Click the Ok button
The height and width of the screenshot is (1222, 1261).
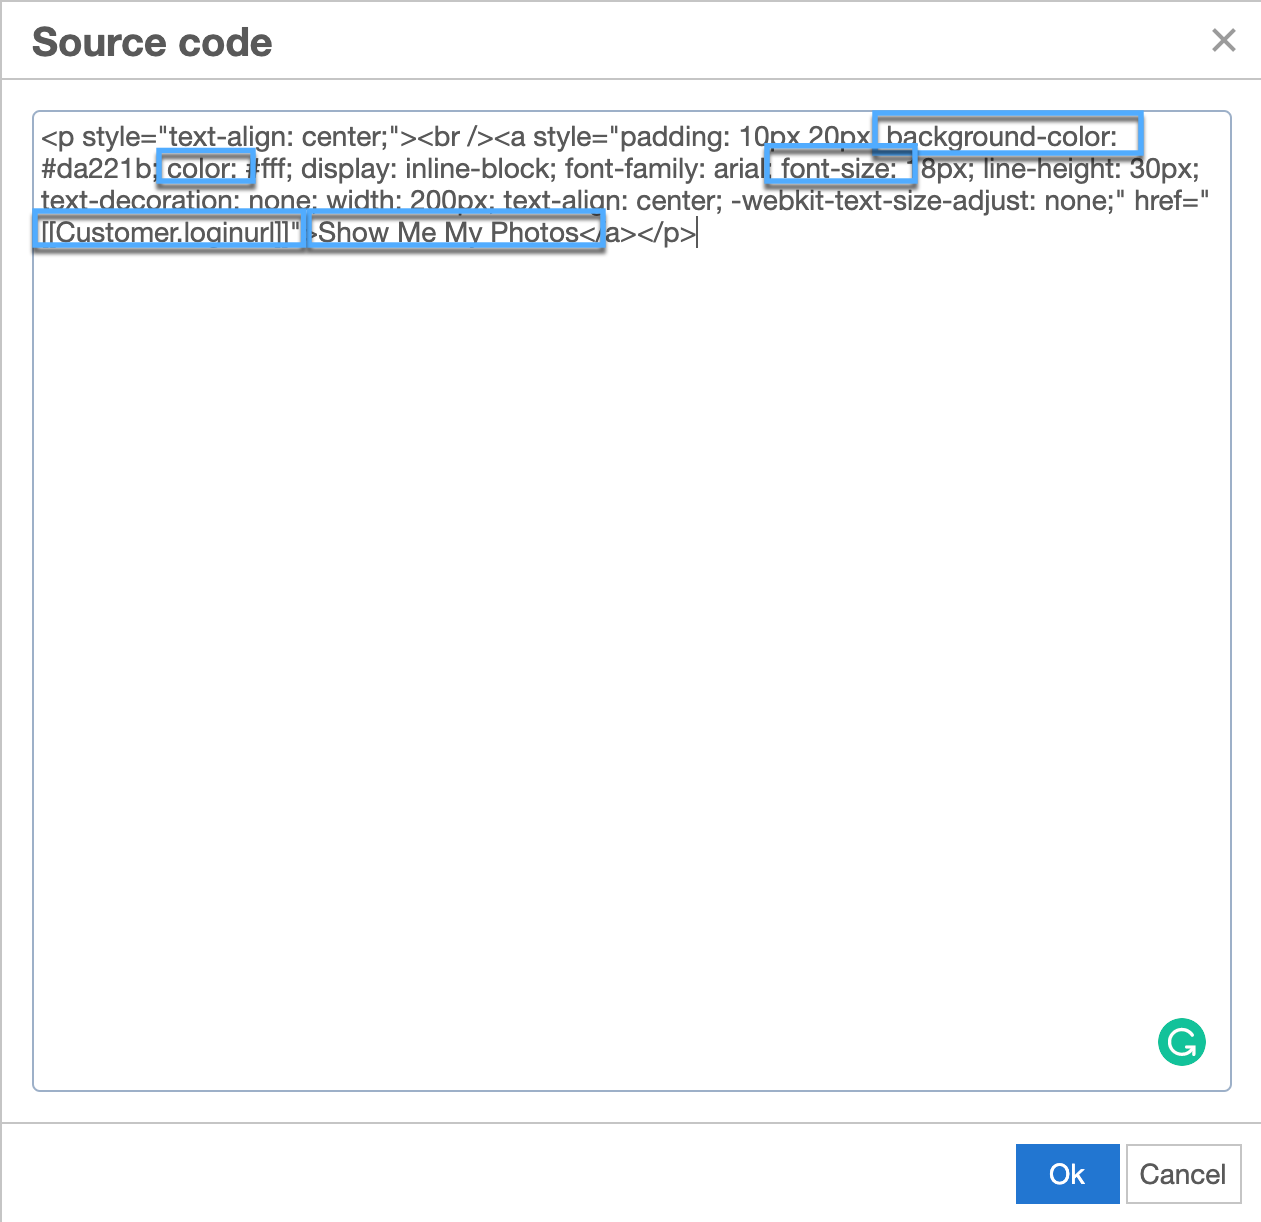tap(1067, 1174)
